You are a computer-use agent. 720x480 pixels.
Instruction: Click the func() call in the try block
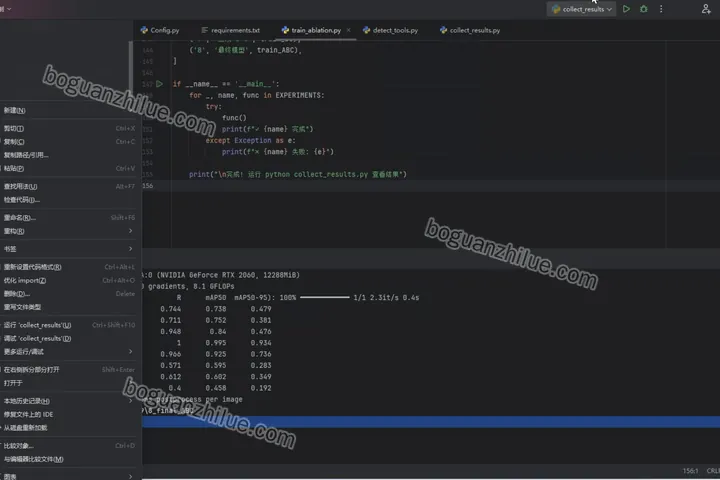pyautogui.click(x=234, y=118)
